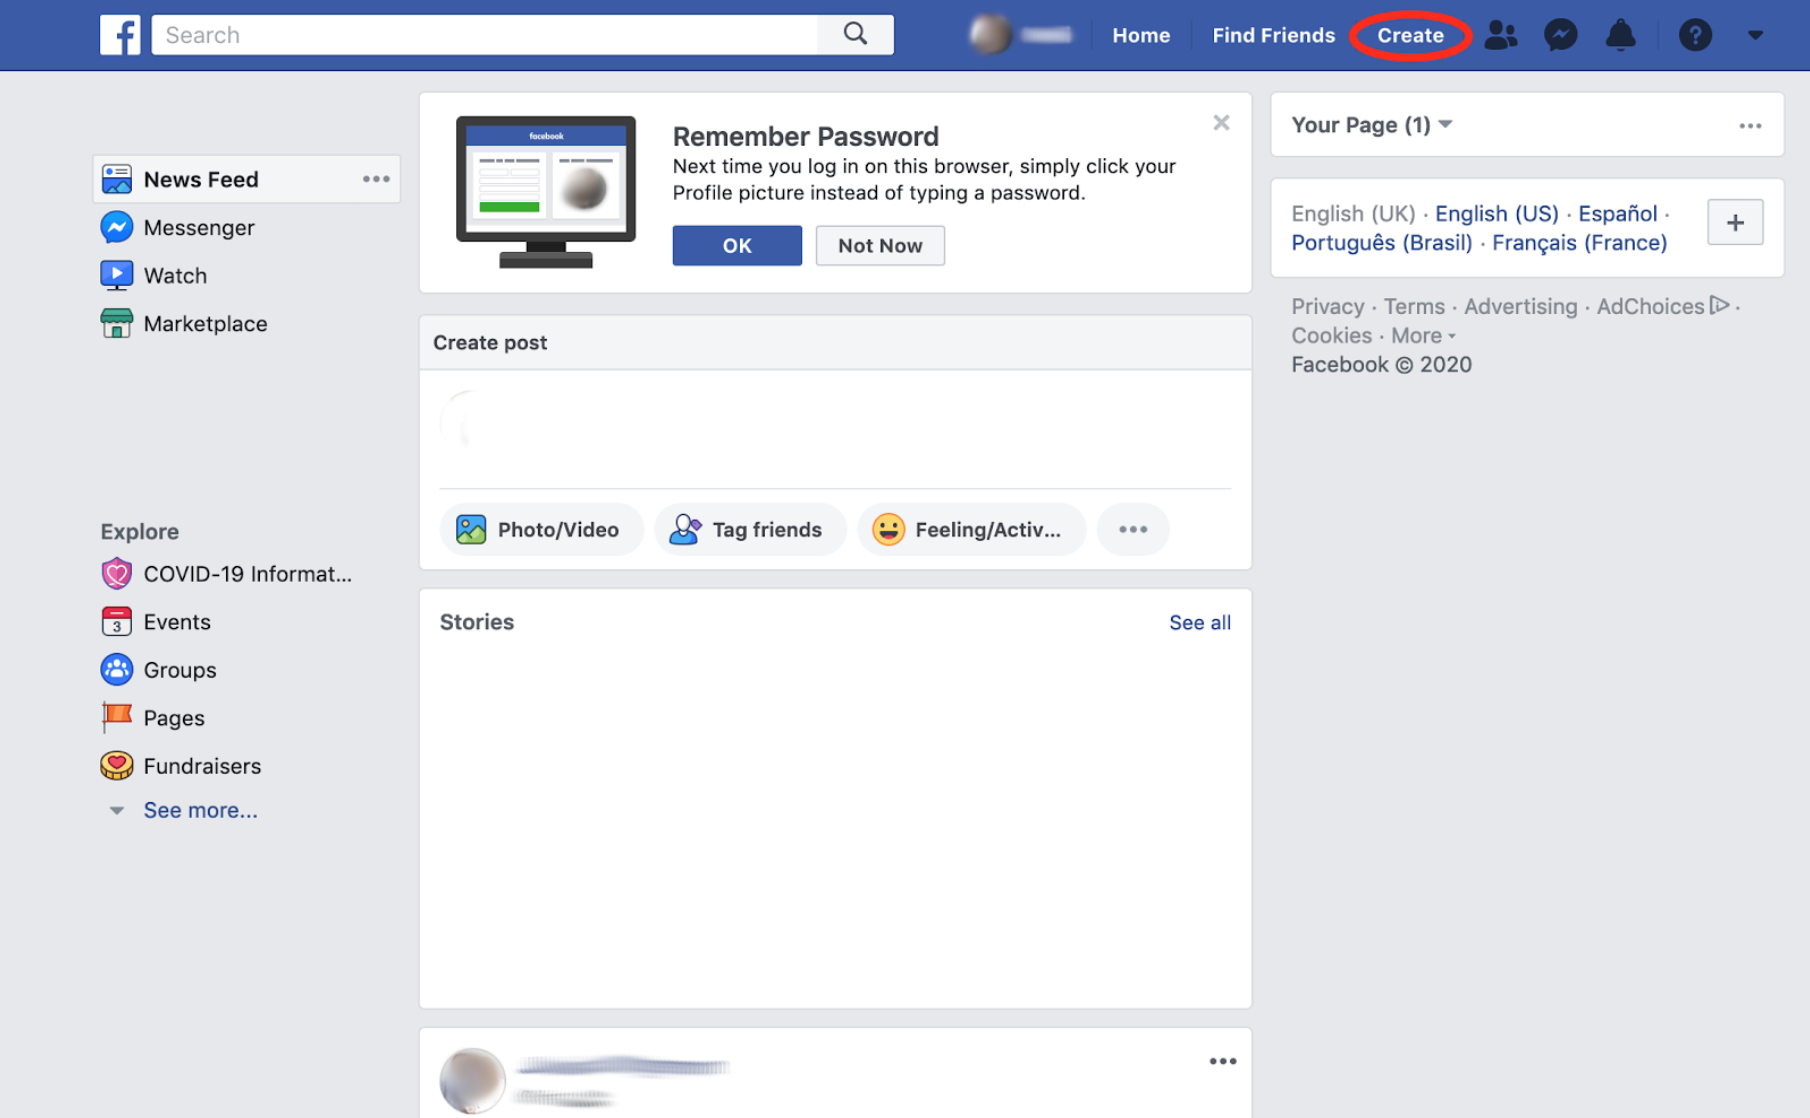This screenshot has width=1810, height=1118.
Task: Click OK on Remember Password prompt
Action: point(737,245)
